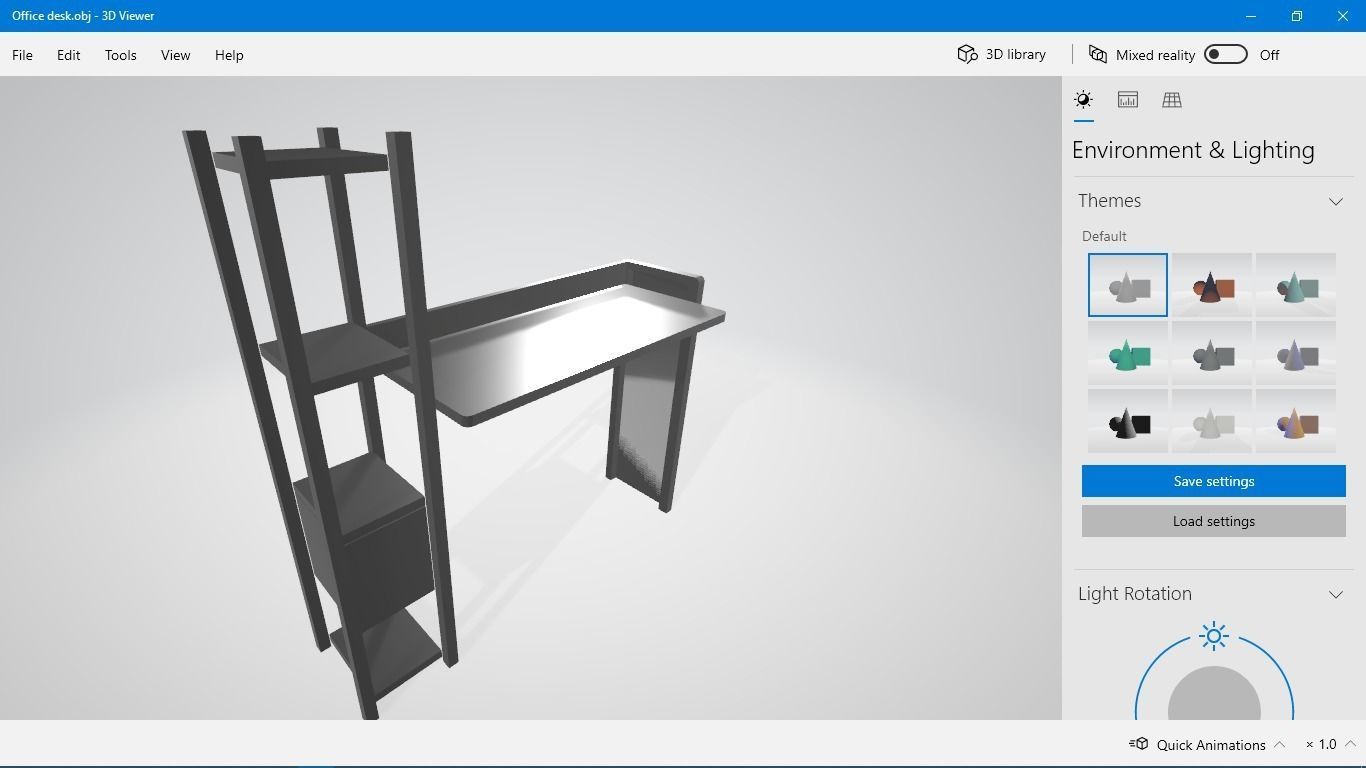Open the Tools menu
This screenshot has height=768, width=1366.
click(120, 55)
